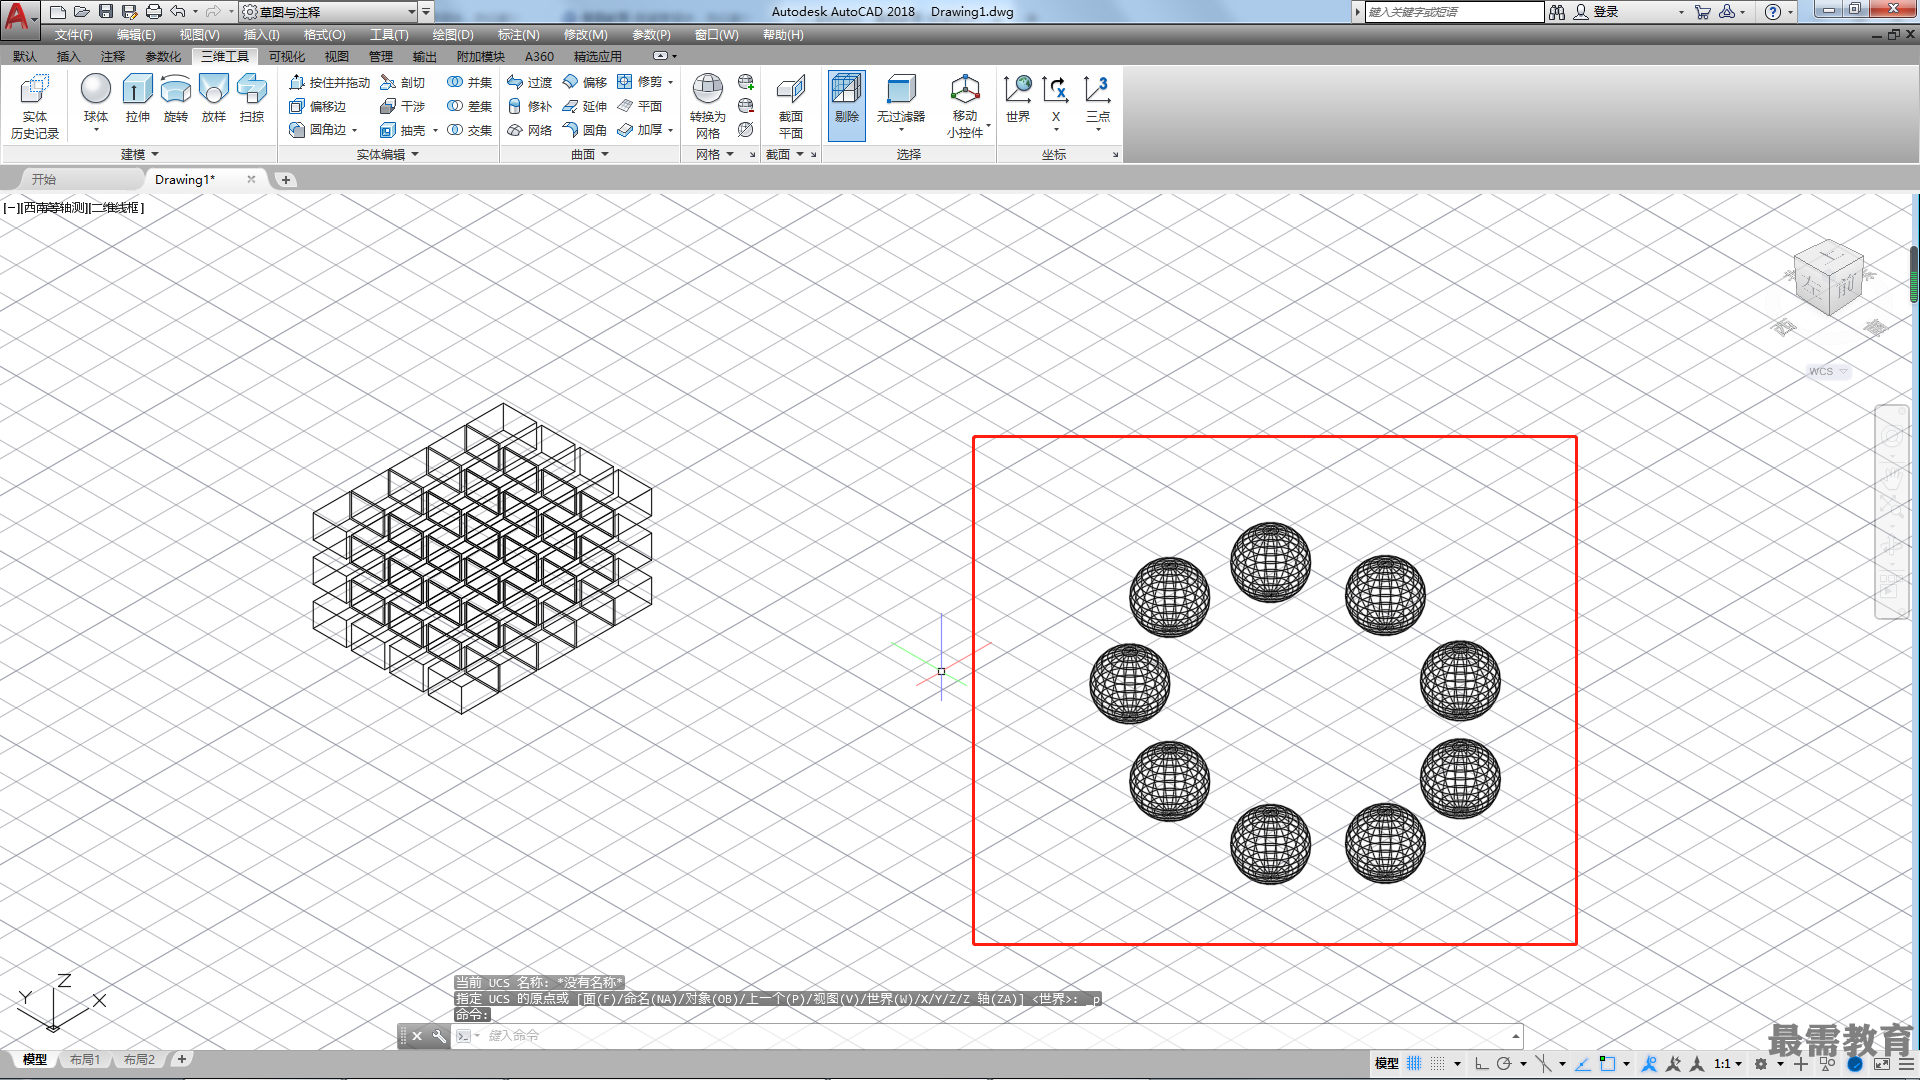
Task: Toggle isometric drafting icon in status bar
Action: click(x=1544, y=1063)
